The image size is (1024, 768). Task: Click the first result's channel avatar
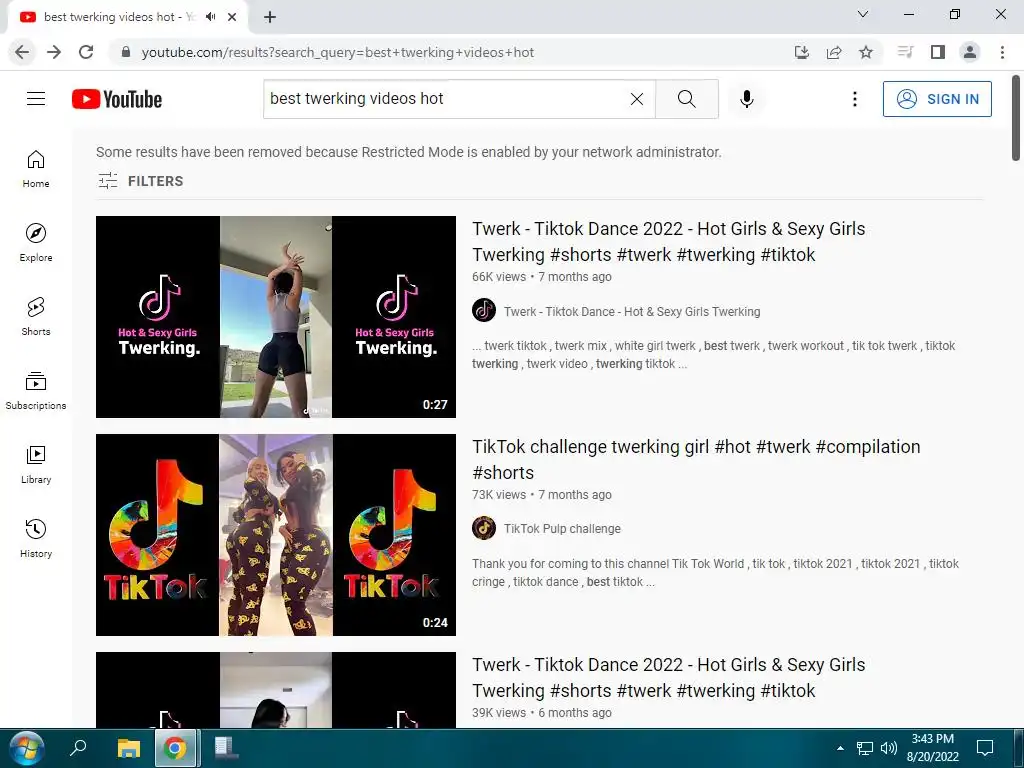(484, 310)
